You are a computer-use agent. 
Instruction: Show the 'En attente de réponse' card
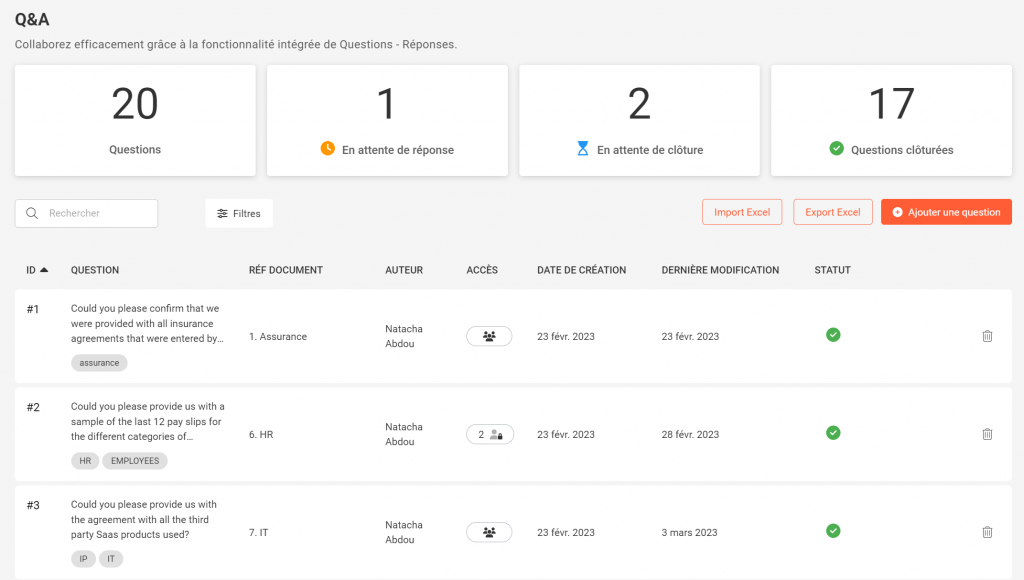point(387,121)
